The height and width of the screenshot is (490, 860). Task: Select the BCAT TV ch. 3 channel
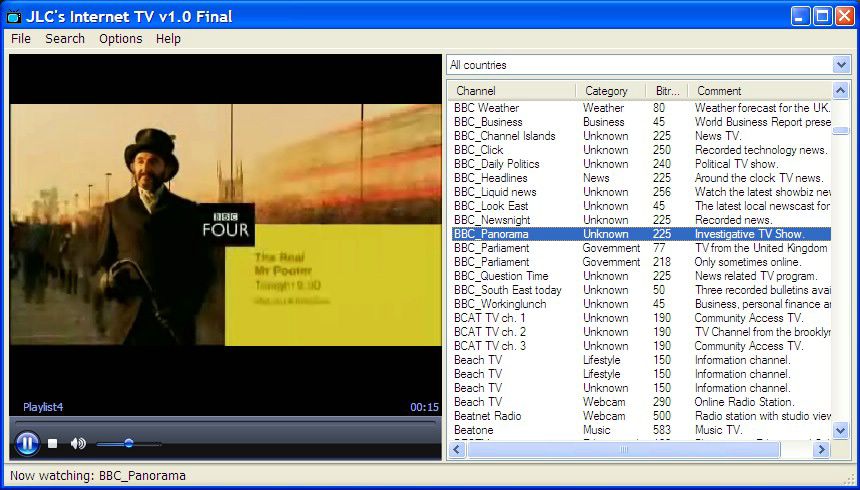(x=641, y=346)
